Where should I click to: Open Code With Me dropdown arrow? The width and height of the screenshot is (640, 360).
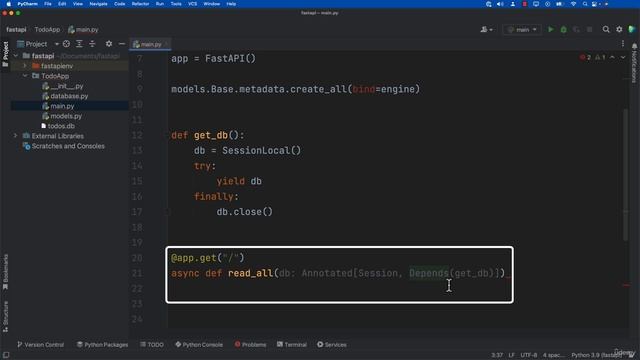pyautogui.click(x=491, y=30)
